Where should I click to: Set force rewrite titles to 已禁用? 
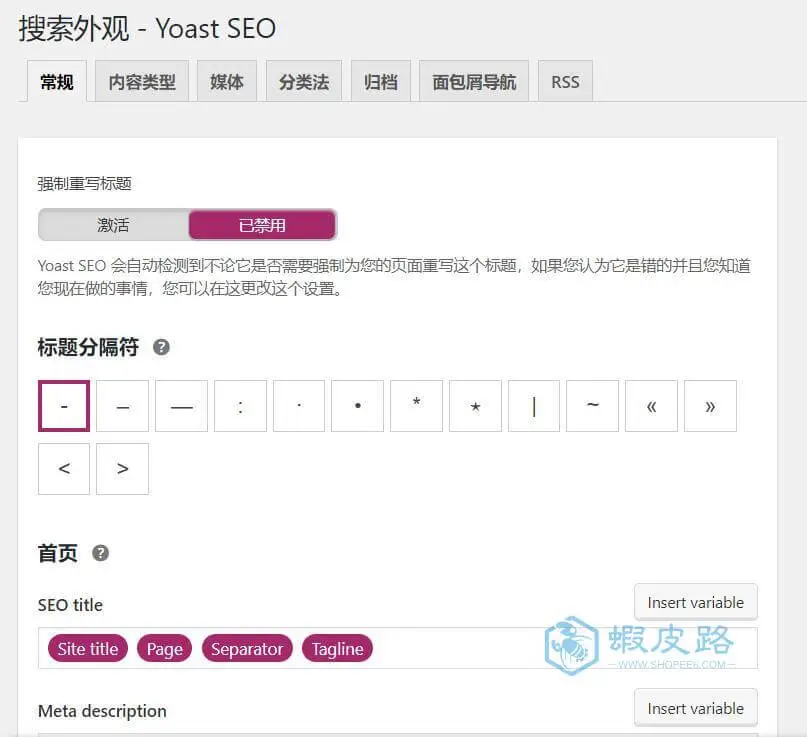pos(262,225)
